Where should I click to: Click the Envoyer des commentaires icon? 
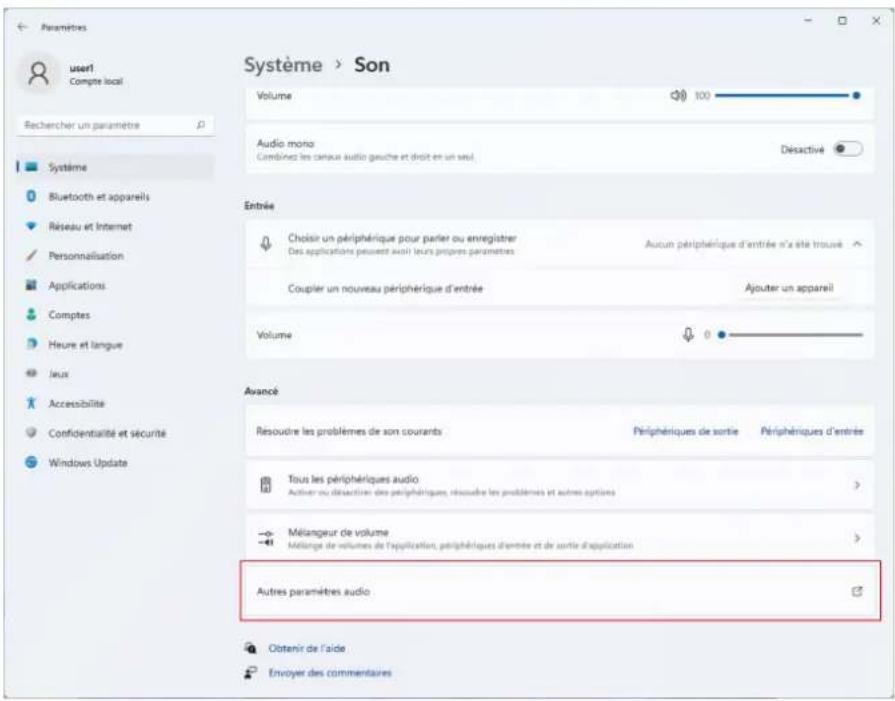(x=251, y=672)
